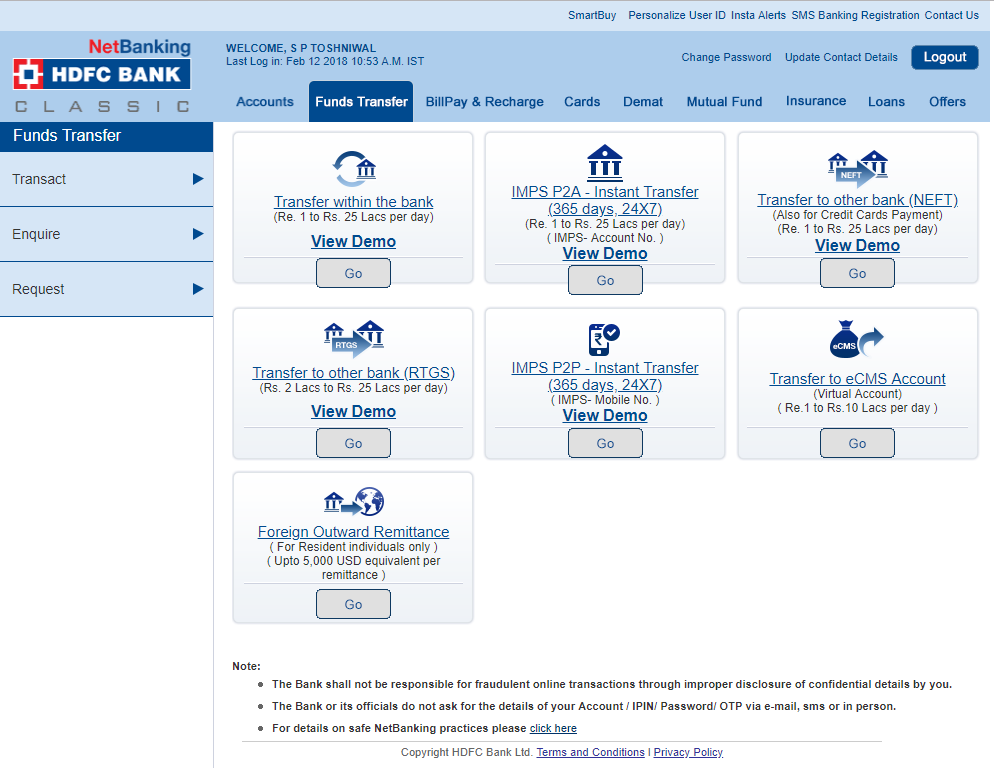Open Transfer to other bank (RTGS) link
This screenshot has width=994, height=768.
pyautogui.click(x=354, y=372)
